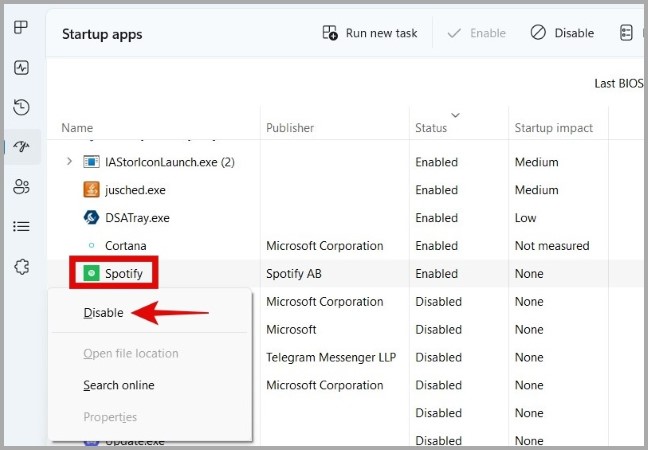648x450 pixels.
Task: Click the Medium impact for IAStorIconLaunch.exe
Action: tap(536, 162)
